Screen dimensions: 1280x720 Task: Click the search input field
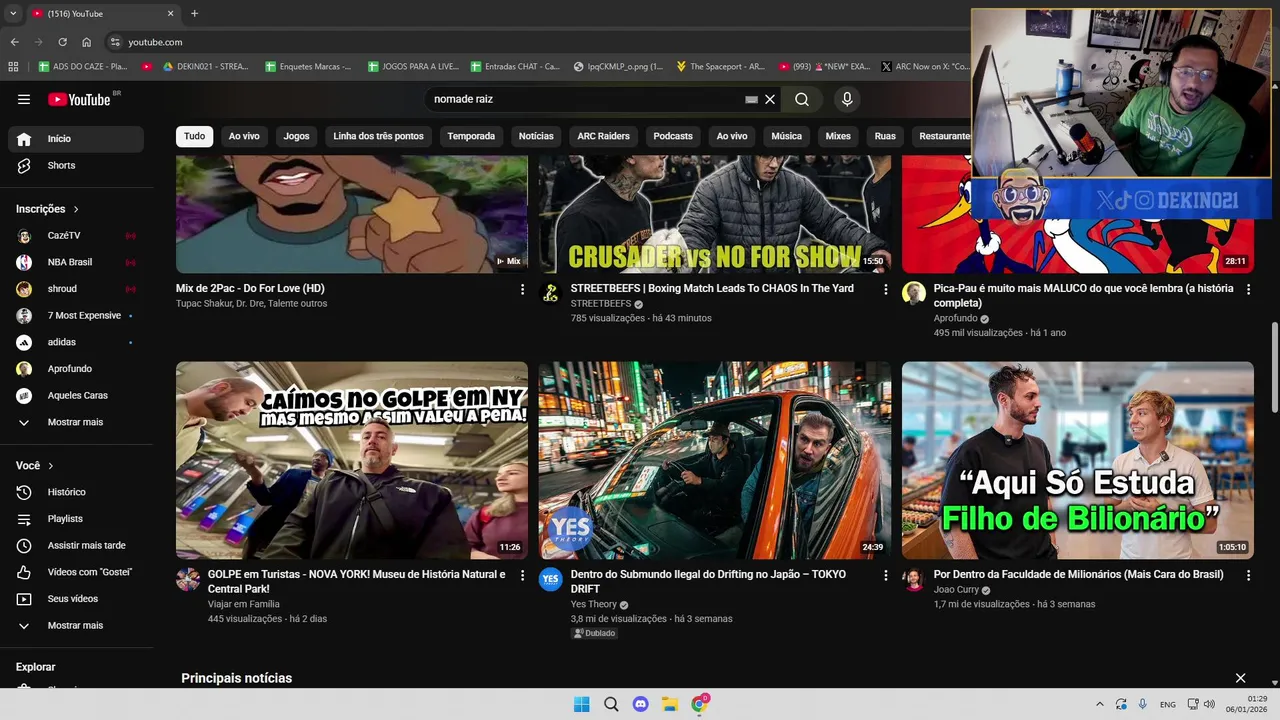[x=585, y=99]
